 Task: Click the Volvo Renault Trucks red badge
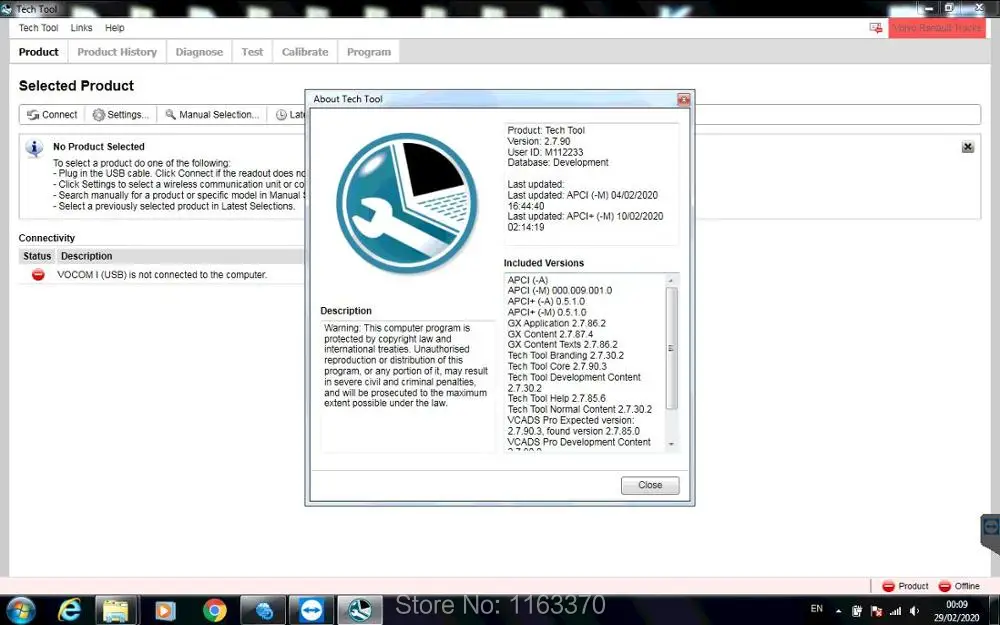click(x=936, y=28)
